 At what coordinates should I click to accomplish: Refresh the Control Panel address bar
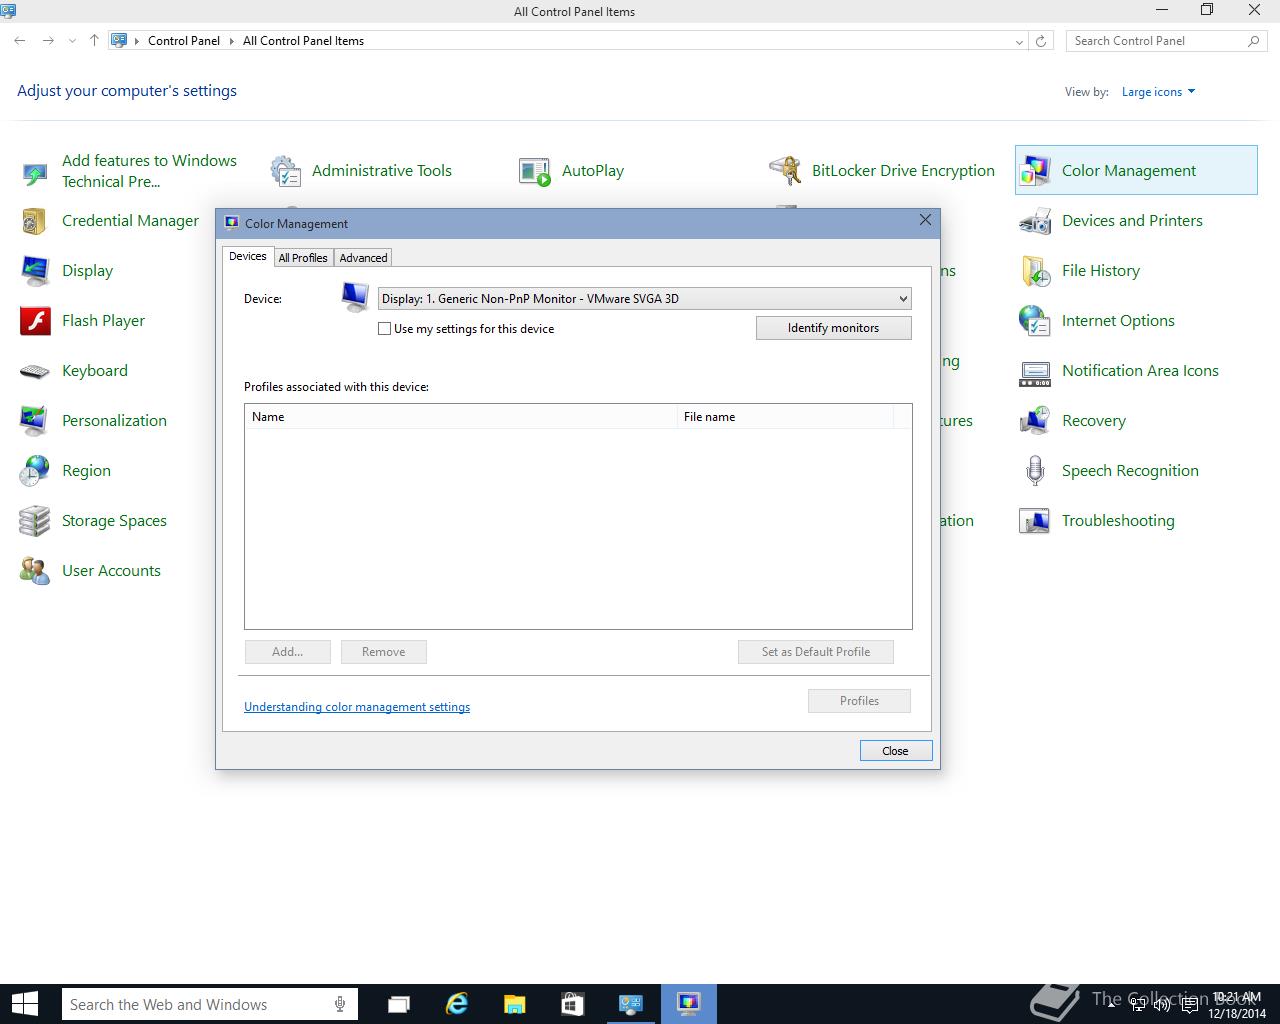(x=1041, y=41)
